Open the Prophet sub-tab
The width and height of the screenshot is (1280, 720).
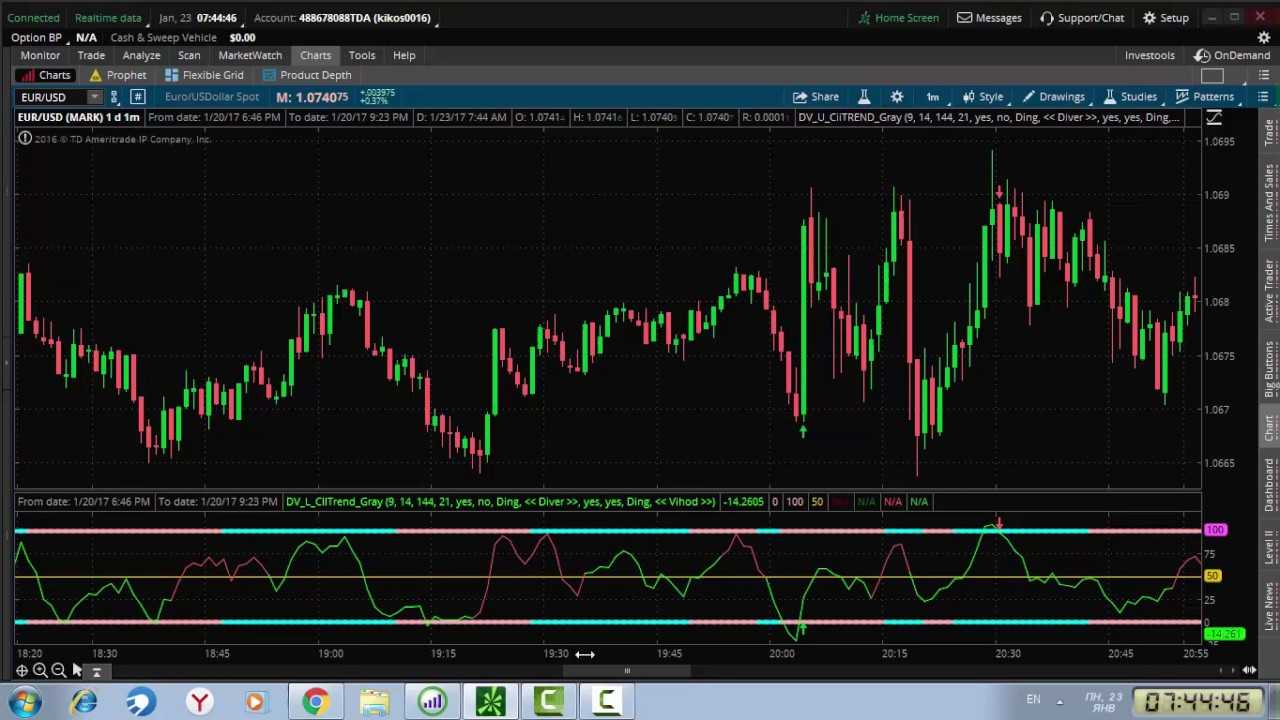(x=118, y=75)
